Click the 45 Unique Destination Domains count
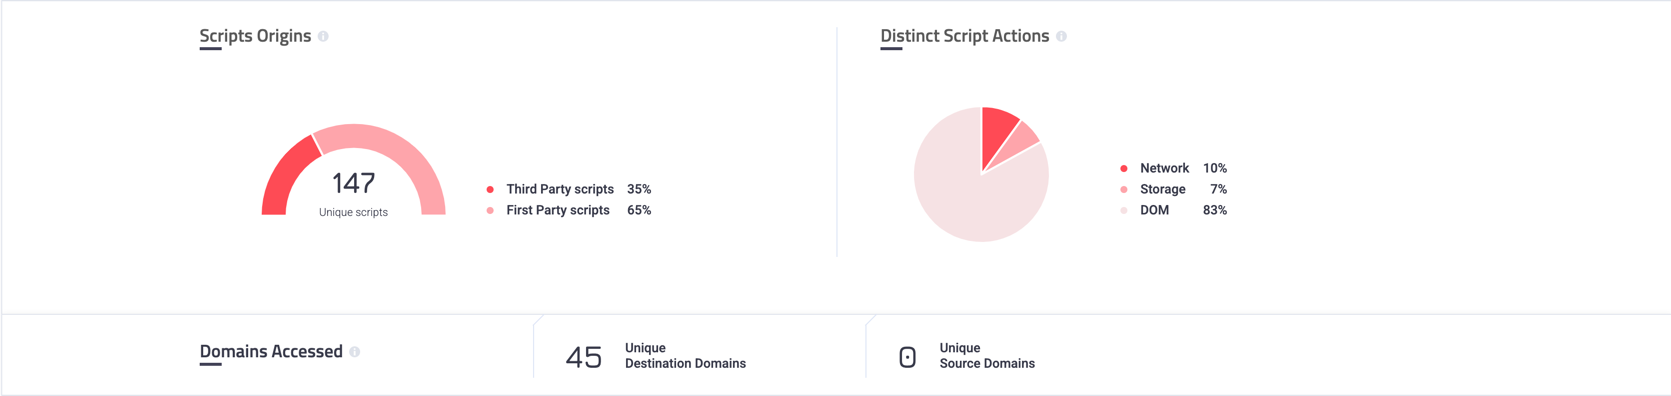This screenshot has width=1671, height=396. [x=583, y=357]
